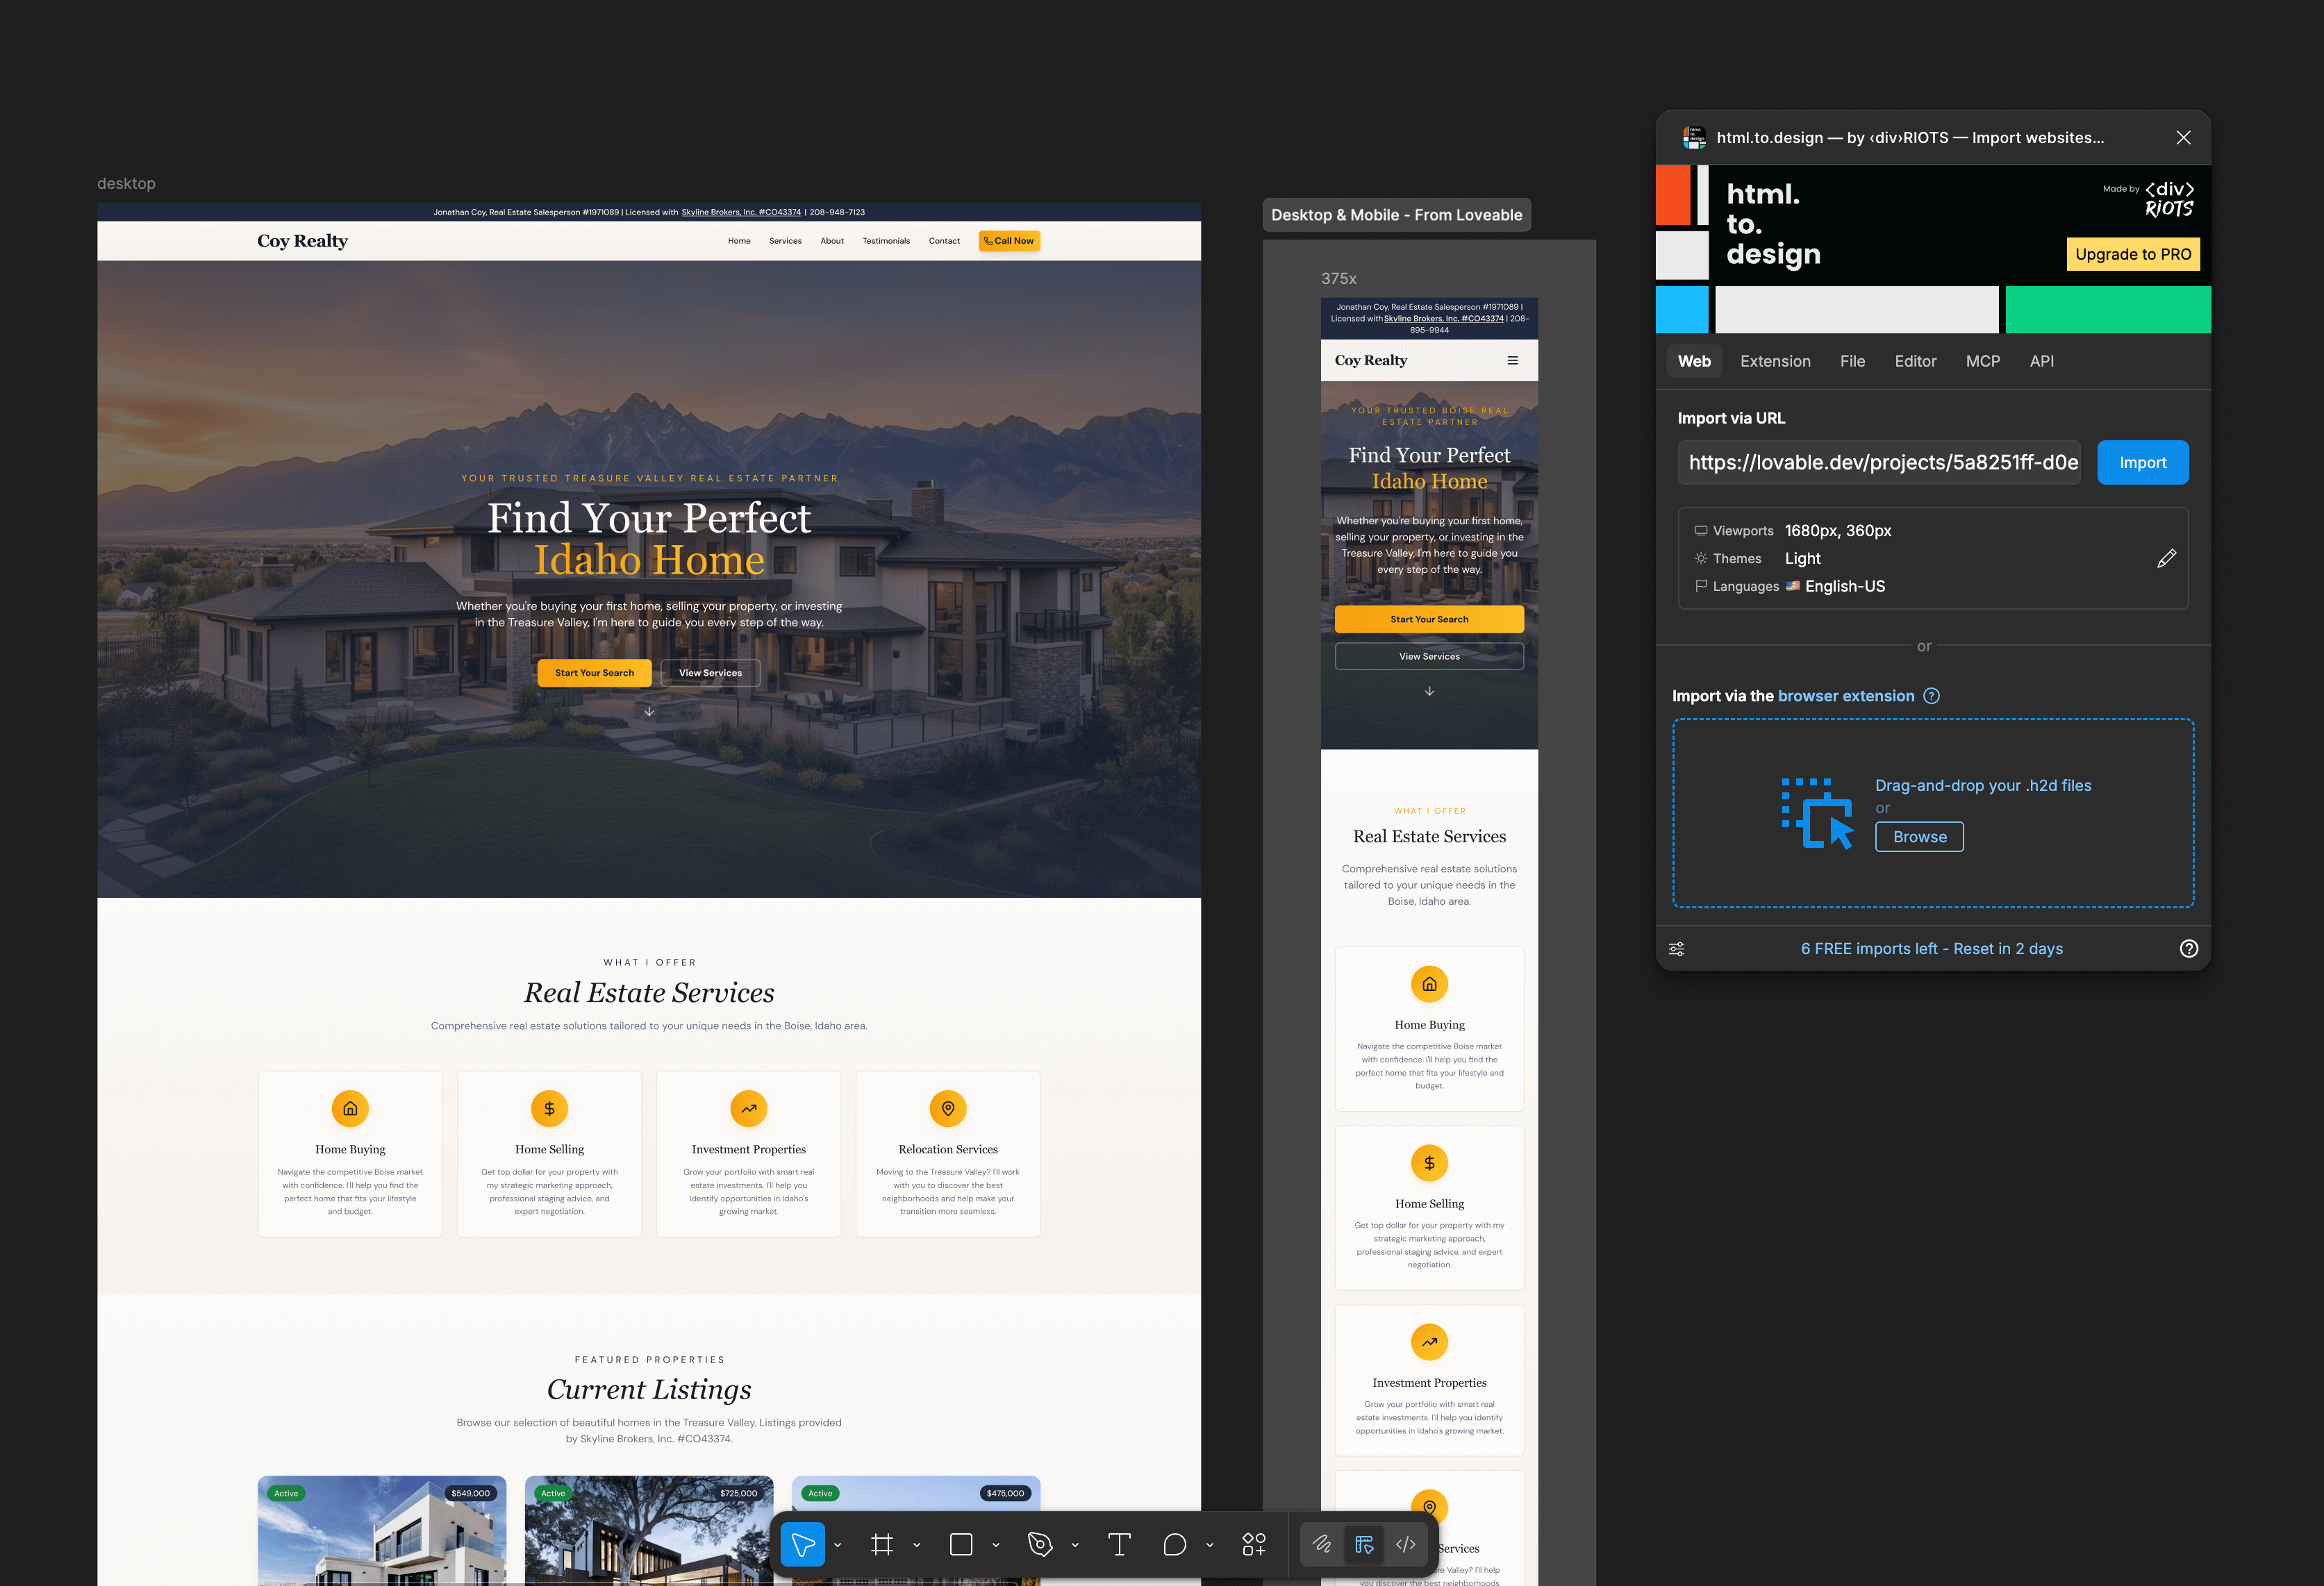Screen dimensions: 2324x1586
Task: Expand the Frame tool dropdown arrow
Action: (x=917, y=1545)
